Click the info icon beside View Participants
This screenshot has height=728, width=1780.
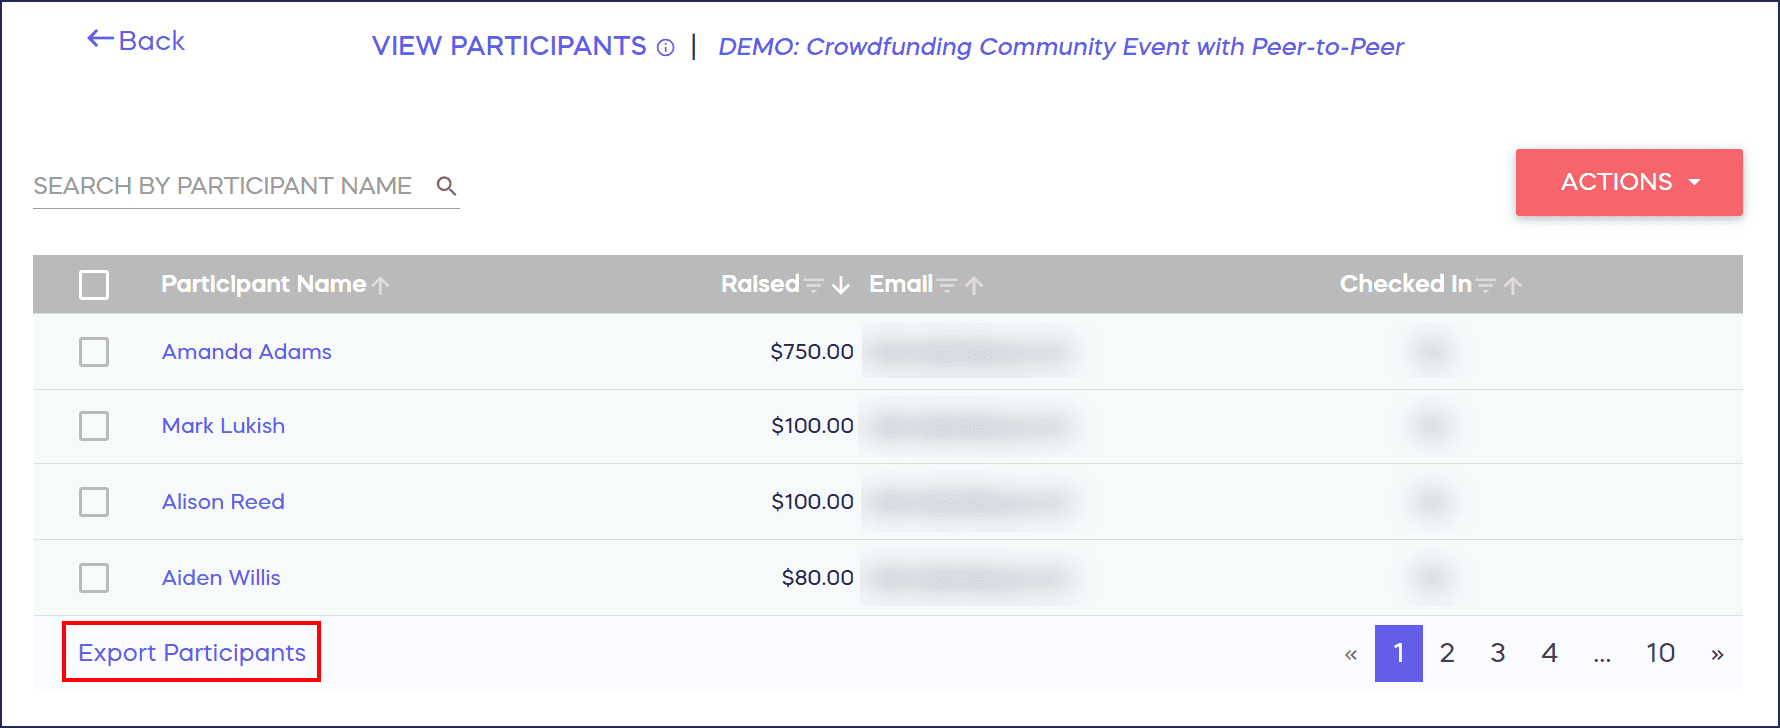click(666, 48)
